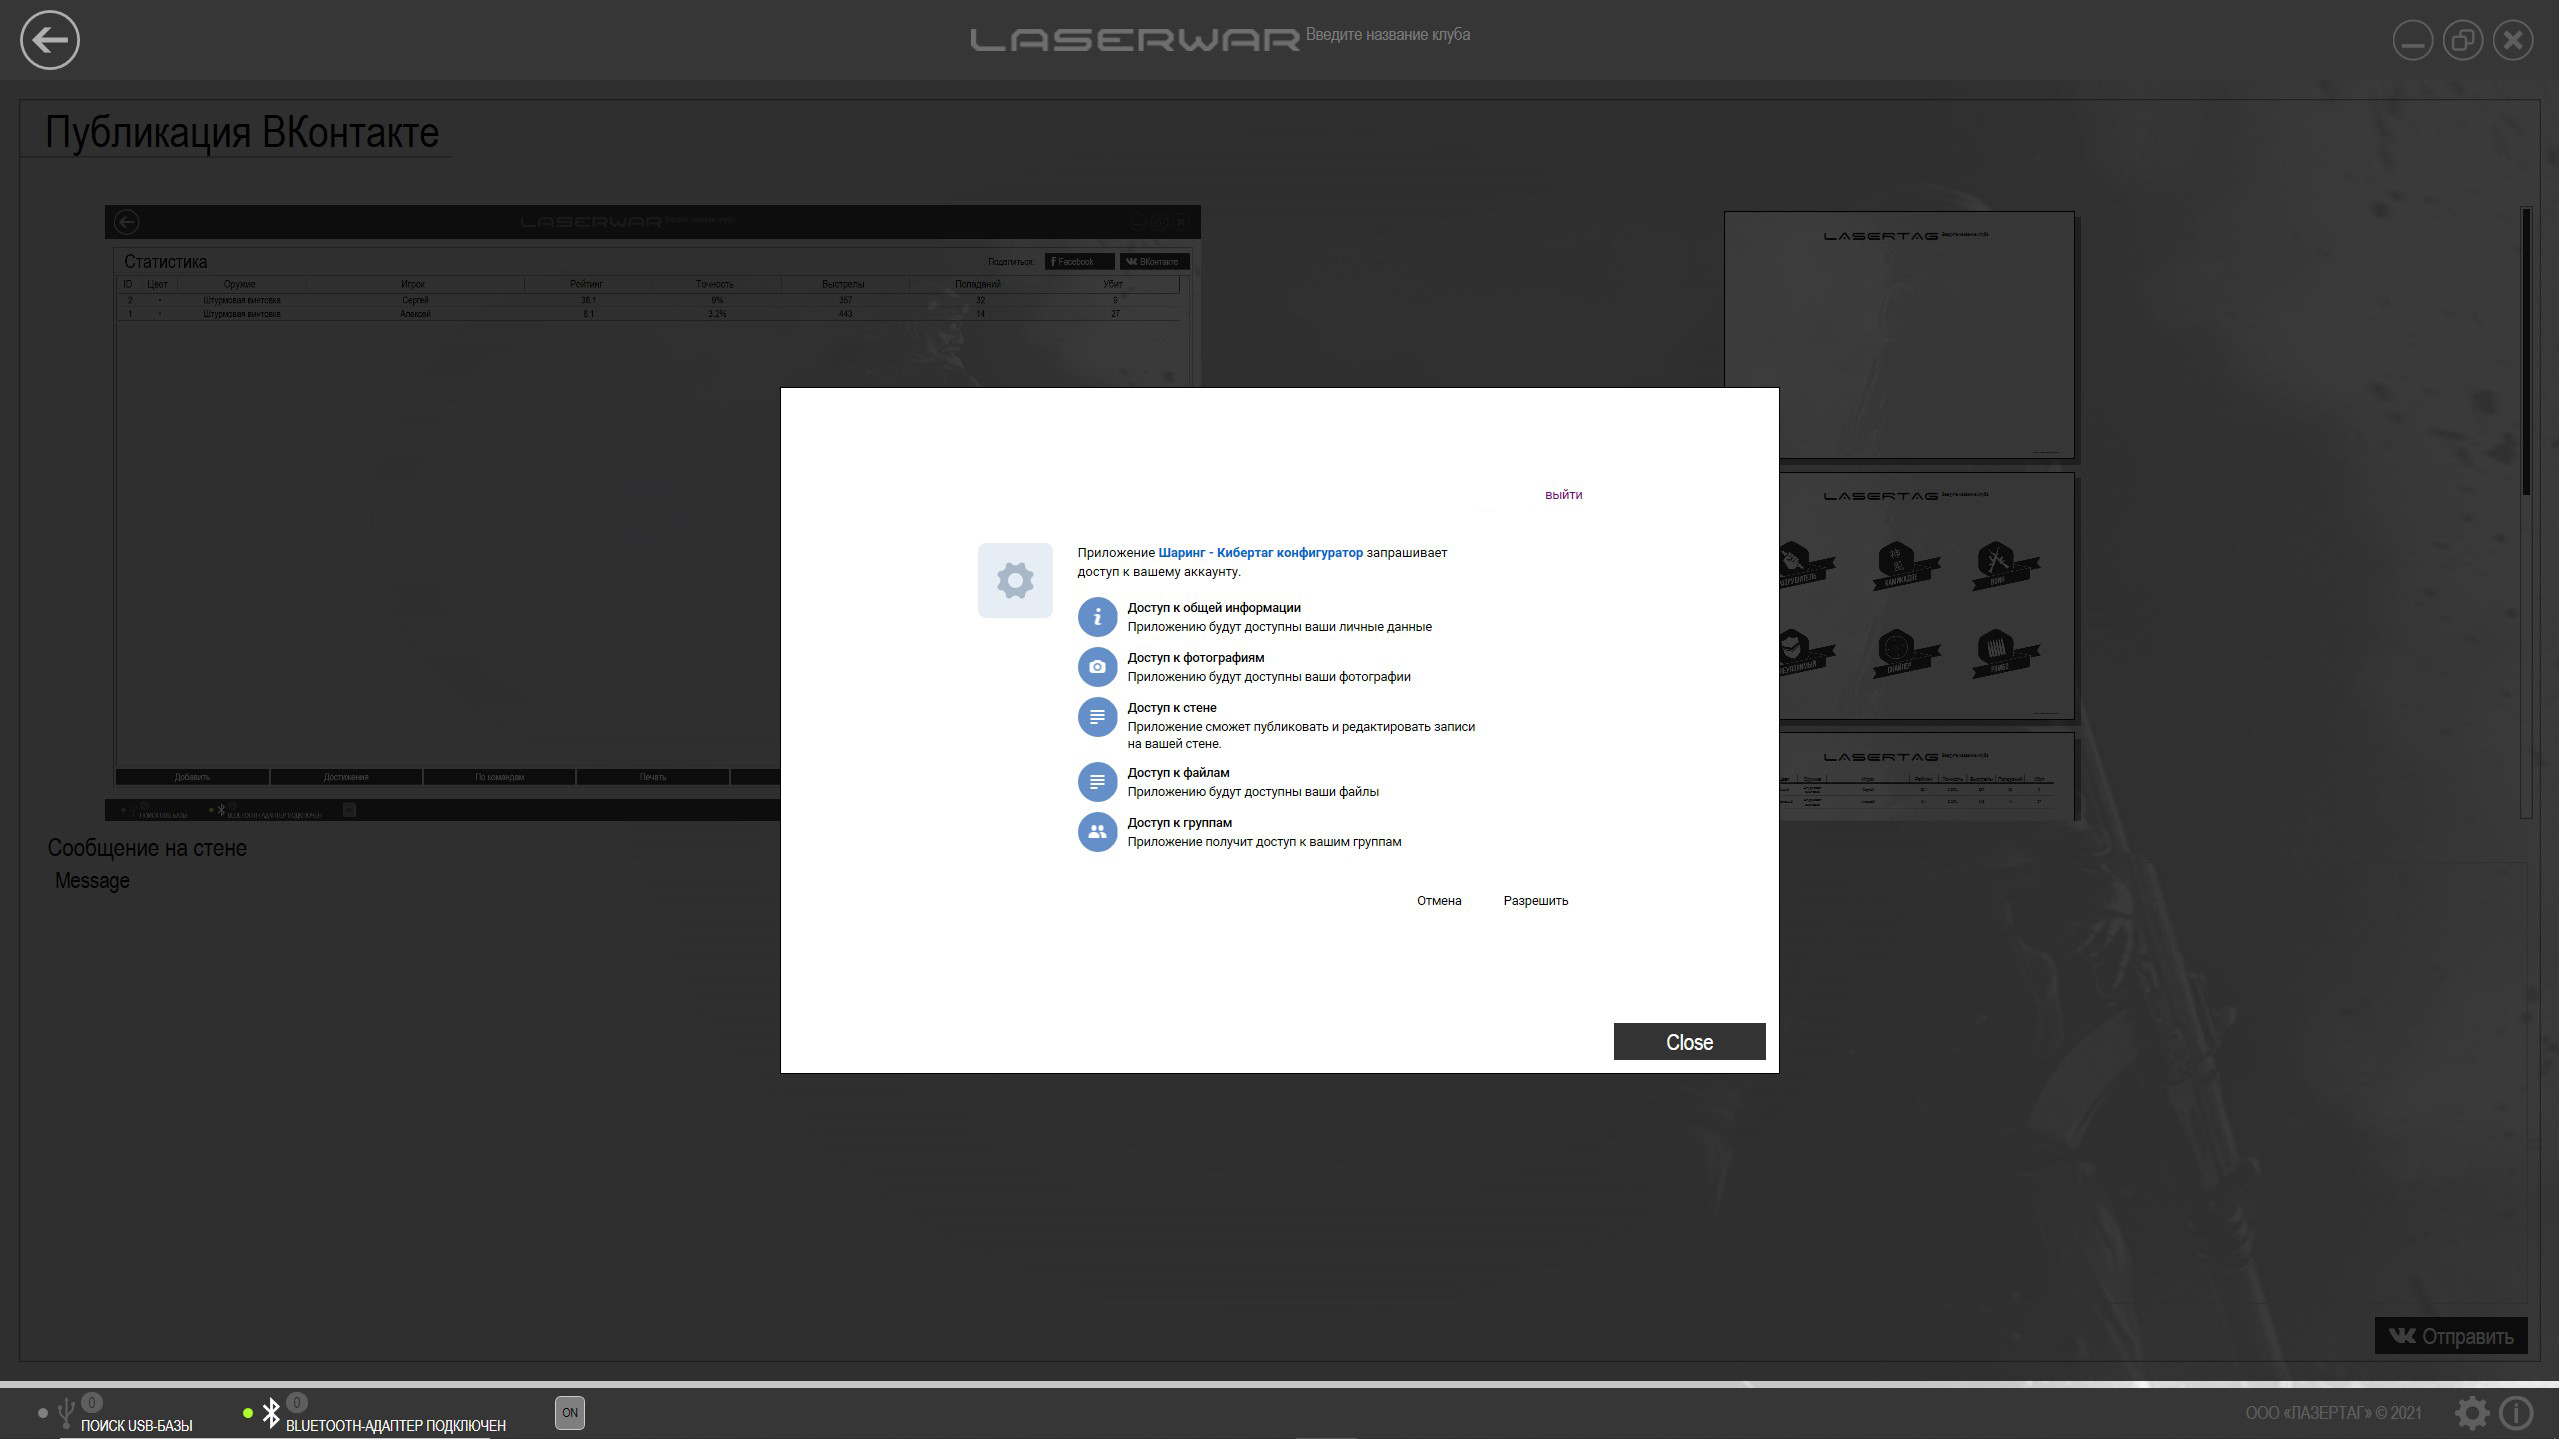
Task: Click the photos access camera icon
Action: click(1096, 667)
